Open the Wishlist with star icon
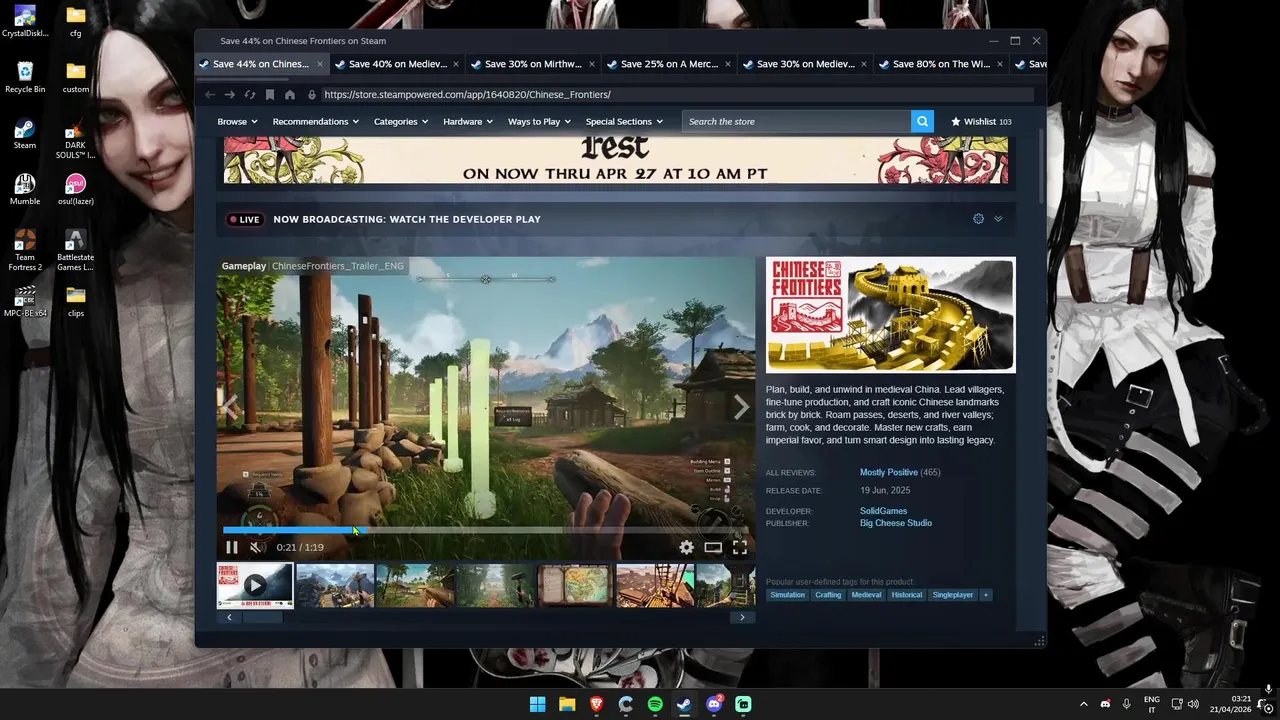 (x=981, y=121)
